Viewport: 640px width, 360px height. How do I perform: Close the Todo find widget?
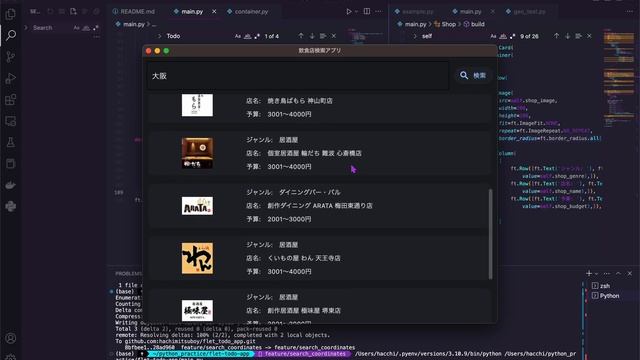click(333, 36)
